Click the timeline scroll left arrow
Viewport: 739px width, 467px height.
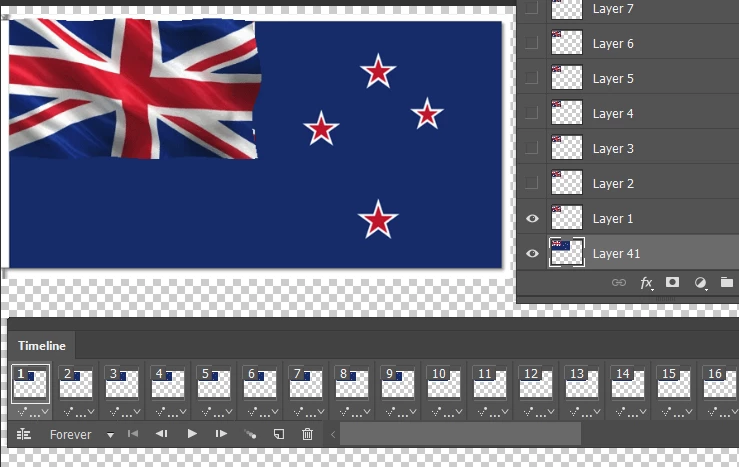point(333,434)
